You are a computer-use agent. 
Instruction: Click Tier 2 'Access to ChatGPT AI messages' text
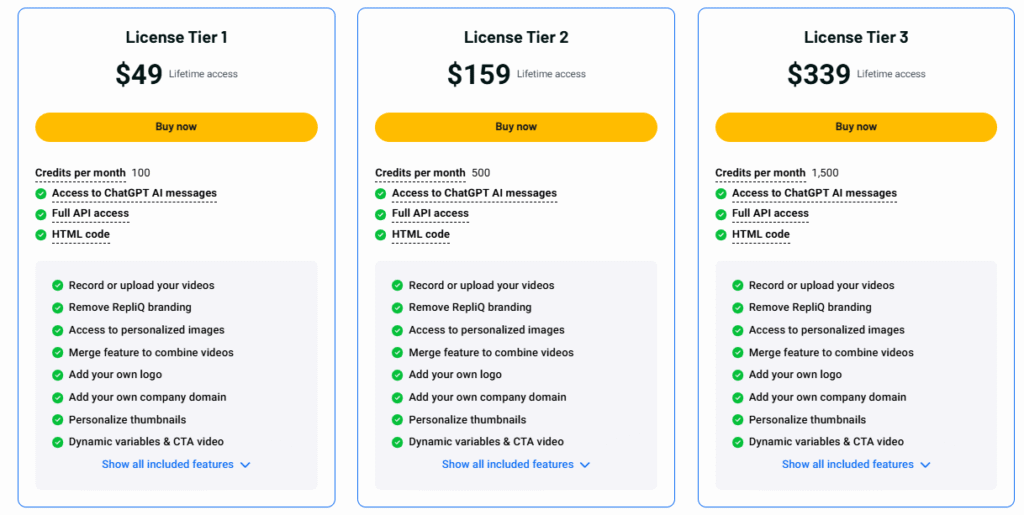pos(474,194)
